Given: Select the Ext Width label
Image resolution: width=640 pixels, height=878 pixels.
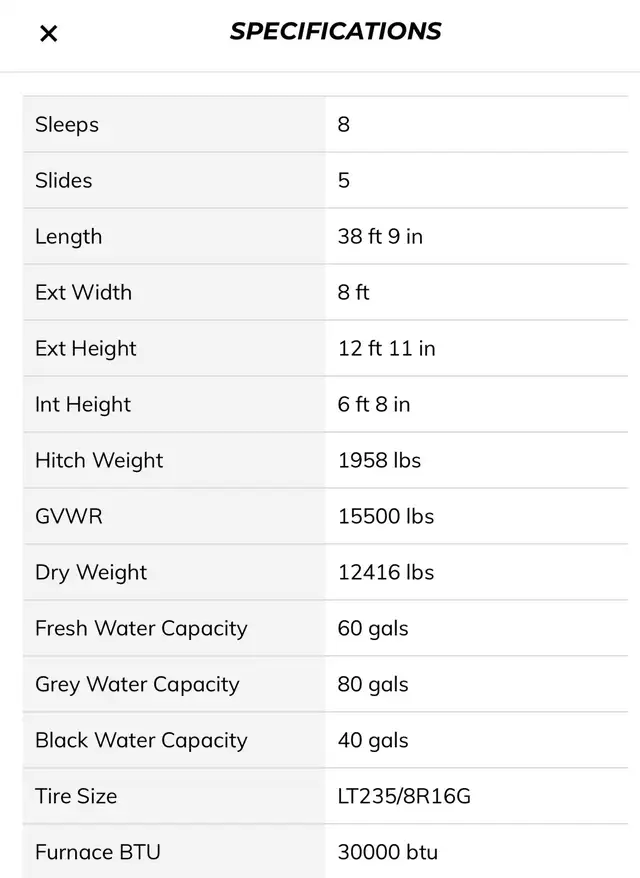Looking at the screenshot, I should (83, 293).
